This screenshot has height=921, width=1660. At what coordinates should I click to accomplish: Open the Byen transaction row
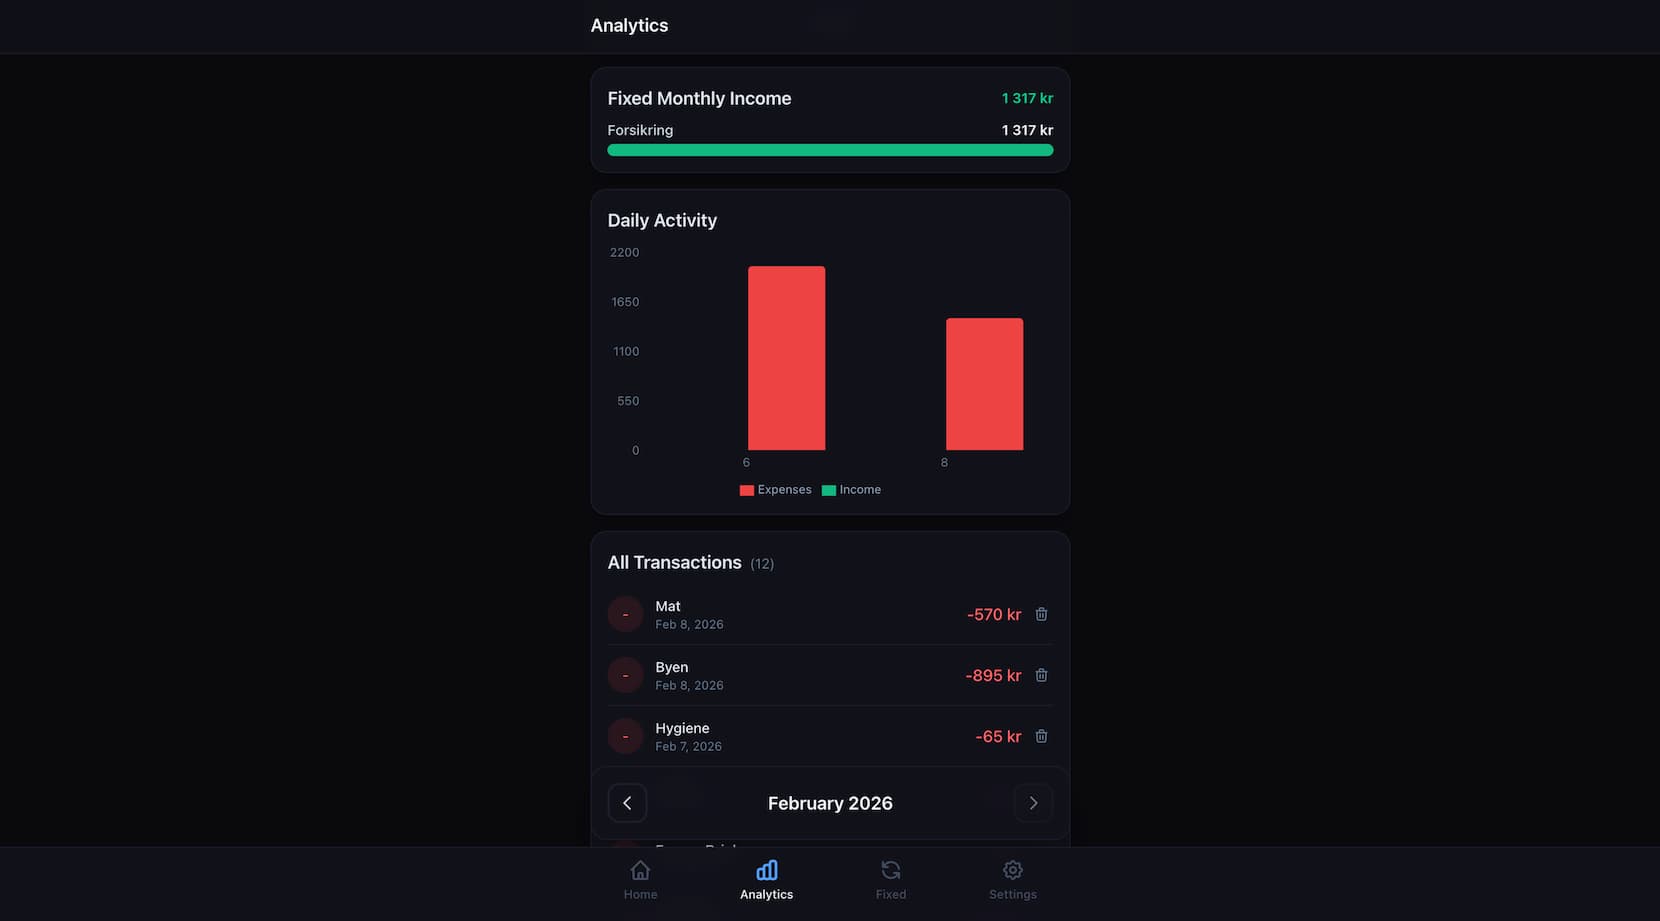pyautogui.click(x=800, y=675)
